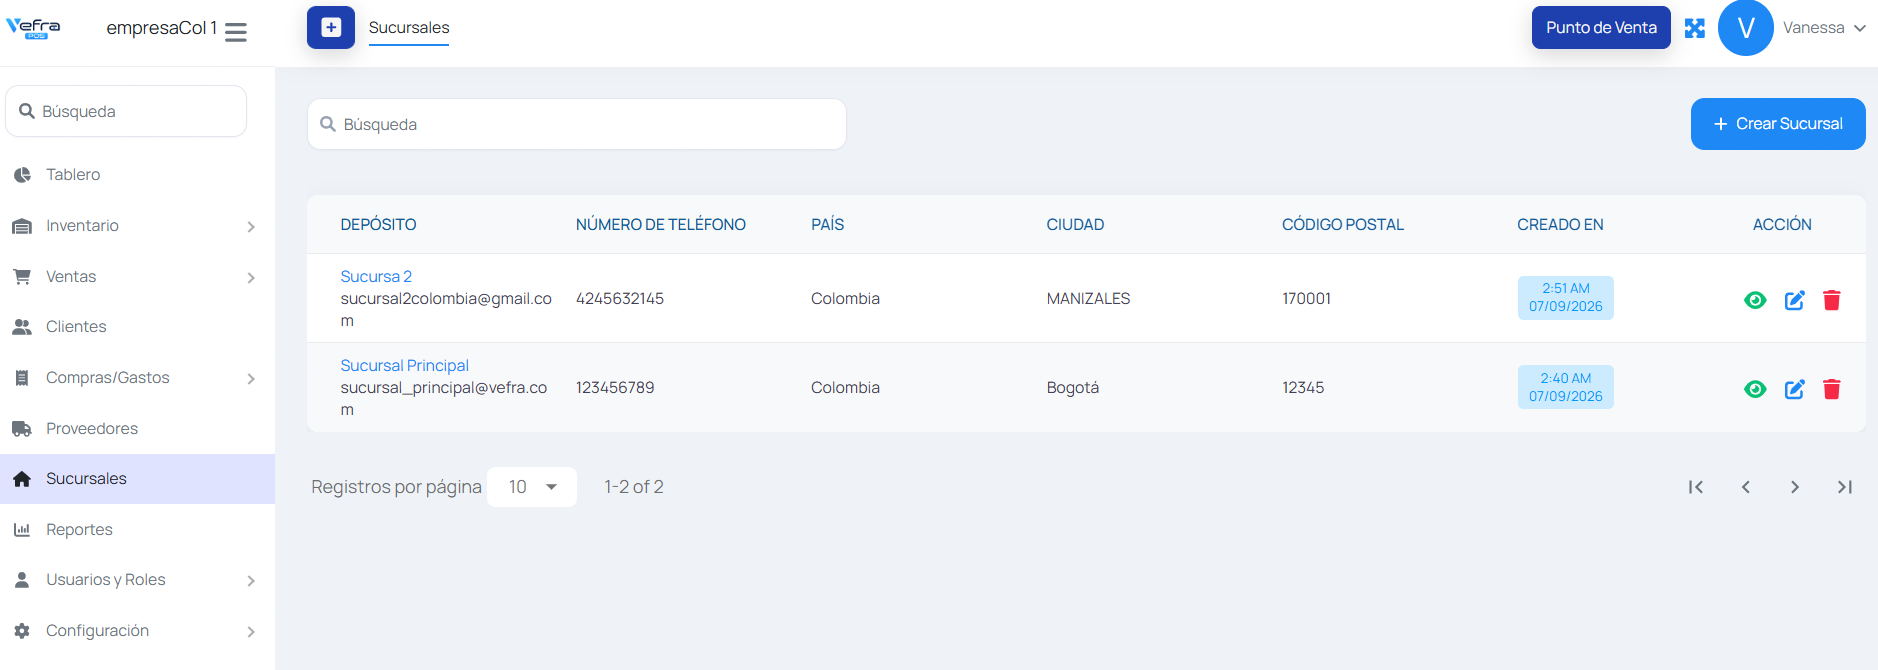This screenshot has width=1878, height=670.
Task: Open Reportes in the sidebar
Action: 137,530
